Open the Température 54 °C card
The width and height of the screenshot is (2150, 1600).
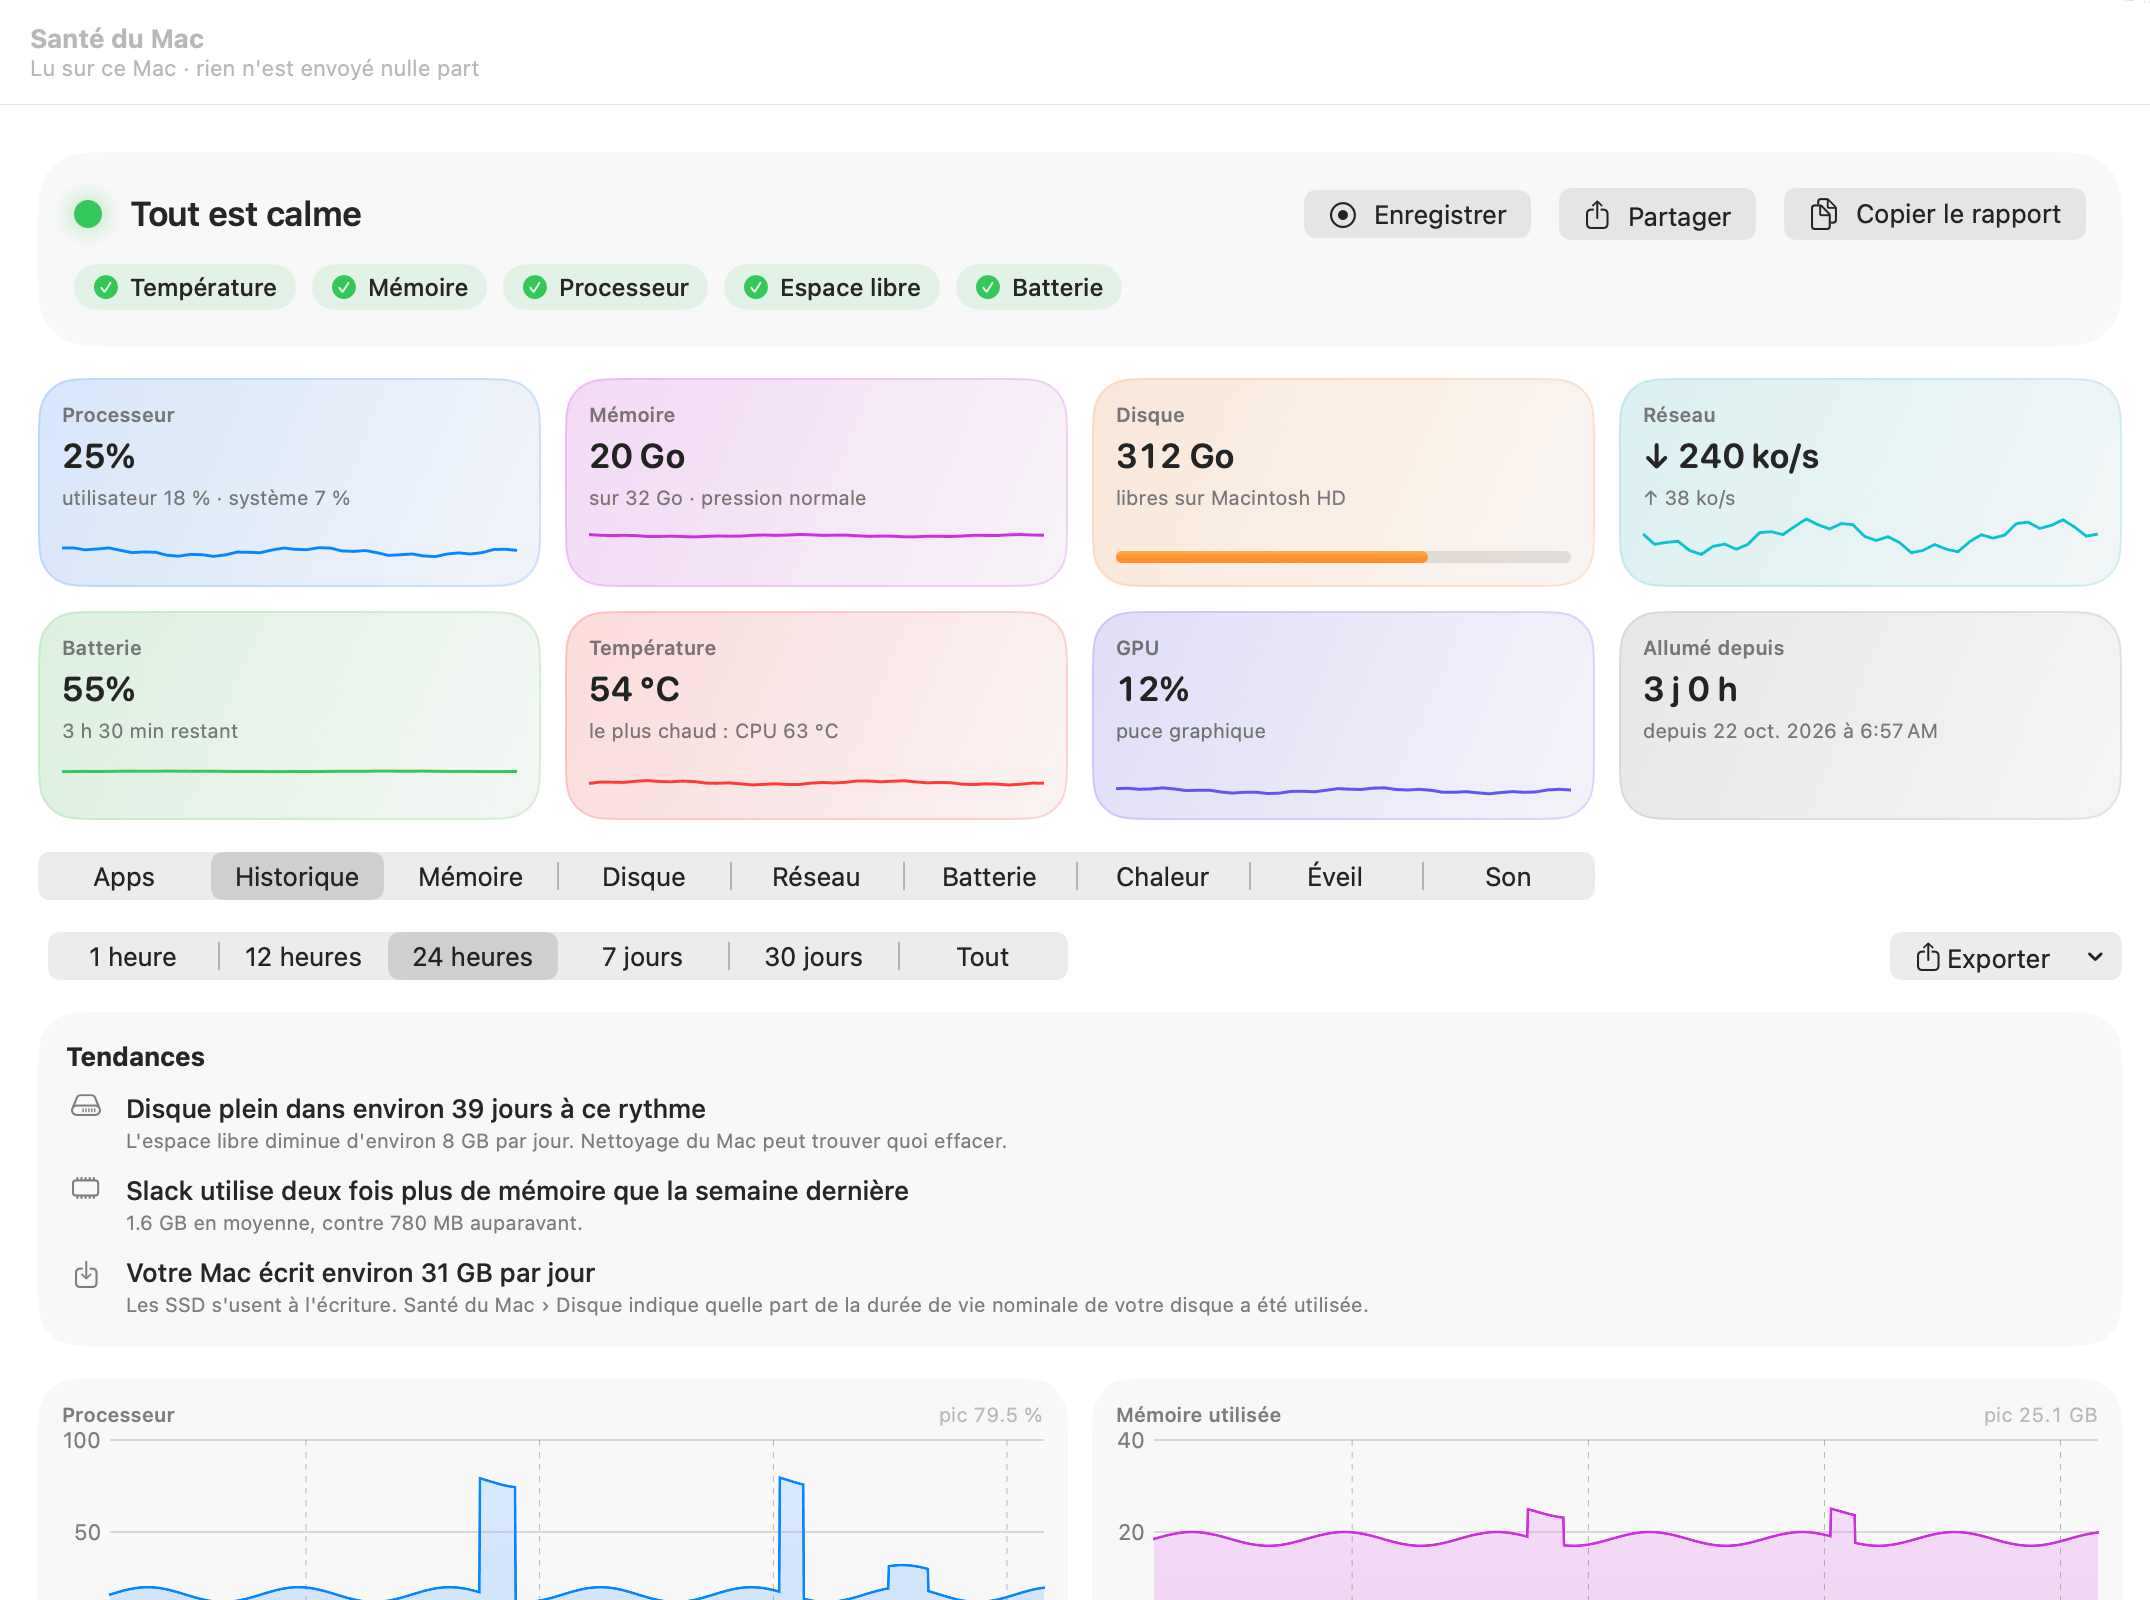pos(816,715)
